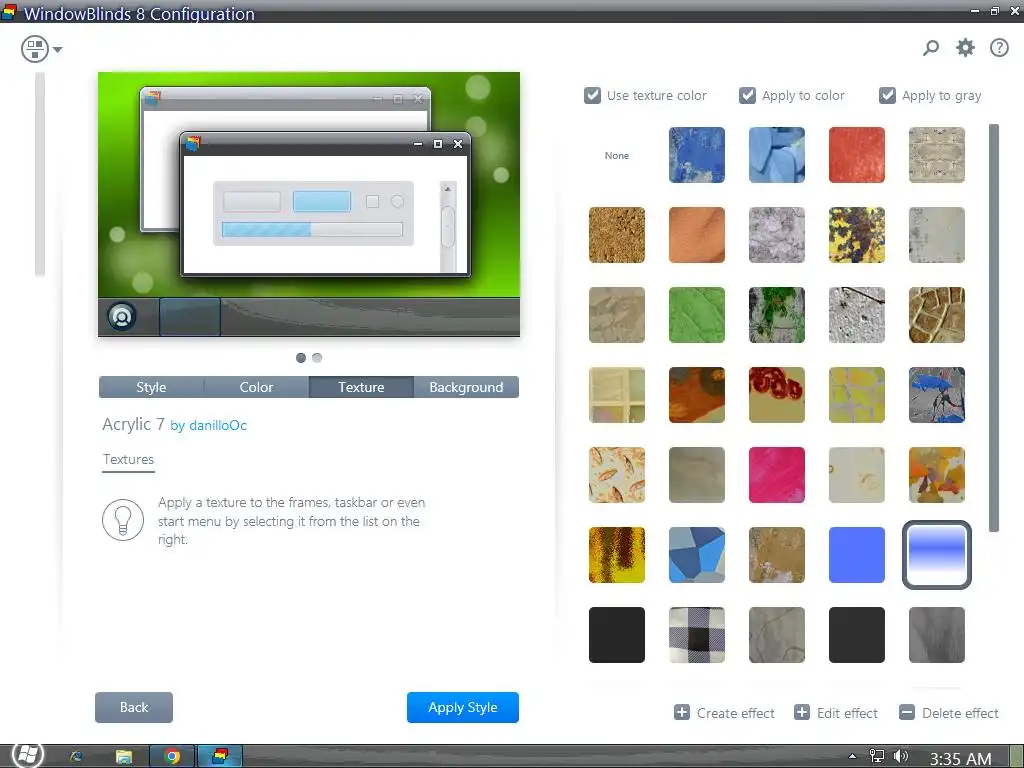Open settings via the gear icon
The image size is (1024, 768).
965,48
